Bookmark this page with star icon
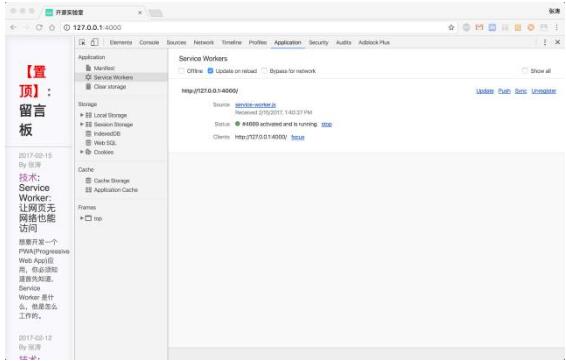566x361 pixels. [x=451, y=27]
